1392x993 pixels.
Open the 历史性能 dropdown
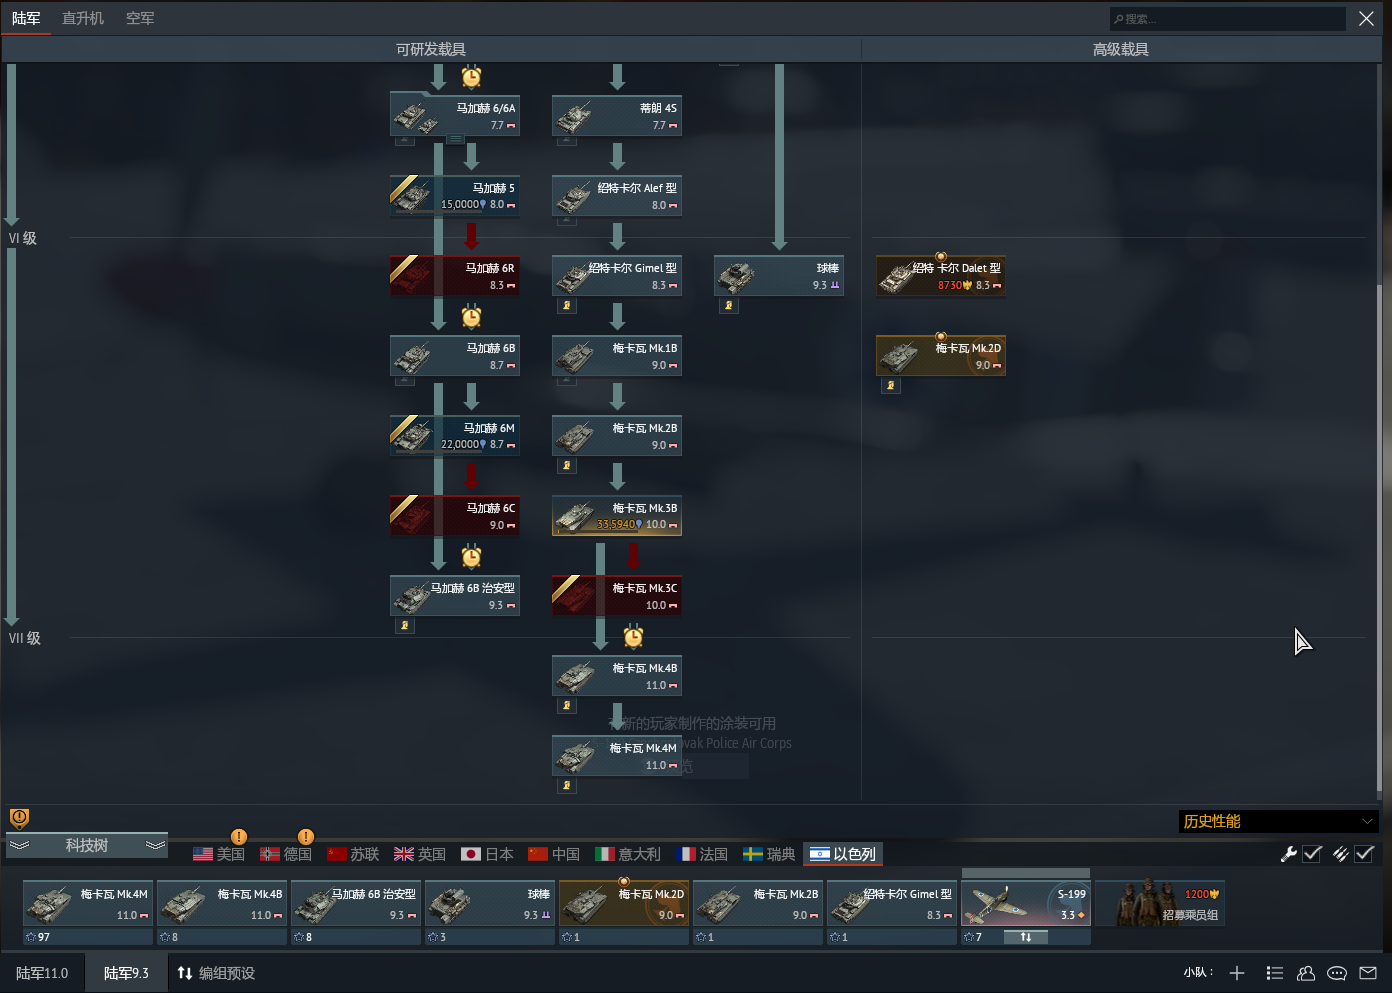(1278, 821)
